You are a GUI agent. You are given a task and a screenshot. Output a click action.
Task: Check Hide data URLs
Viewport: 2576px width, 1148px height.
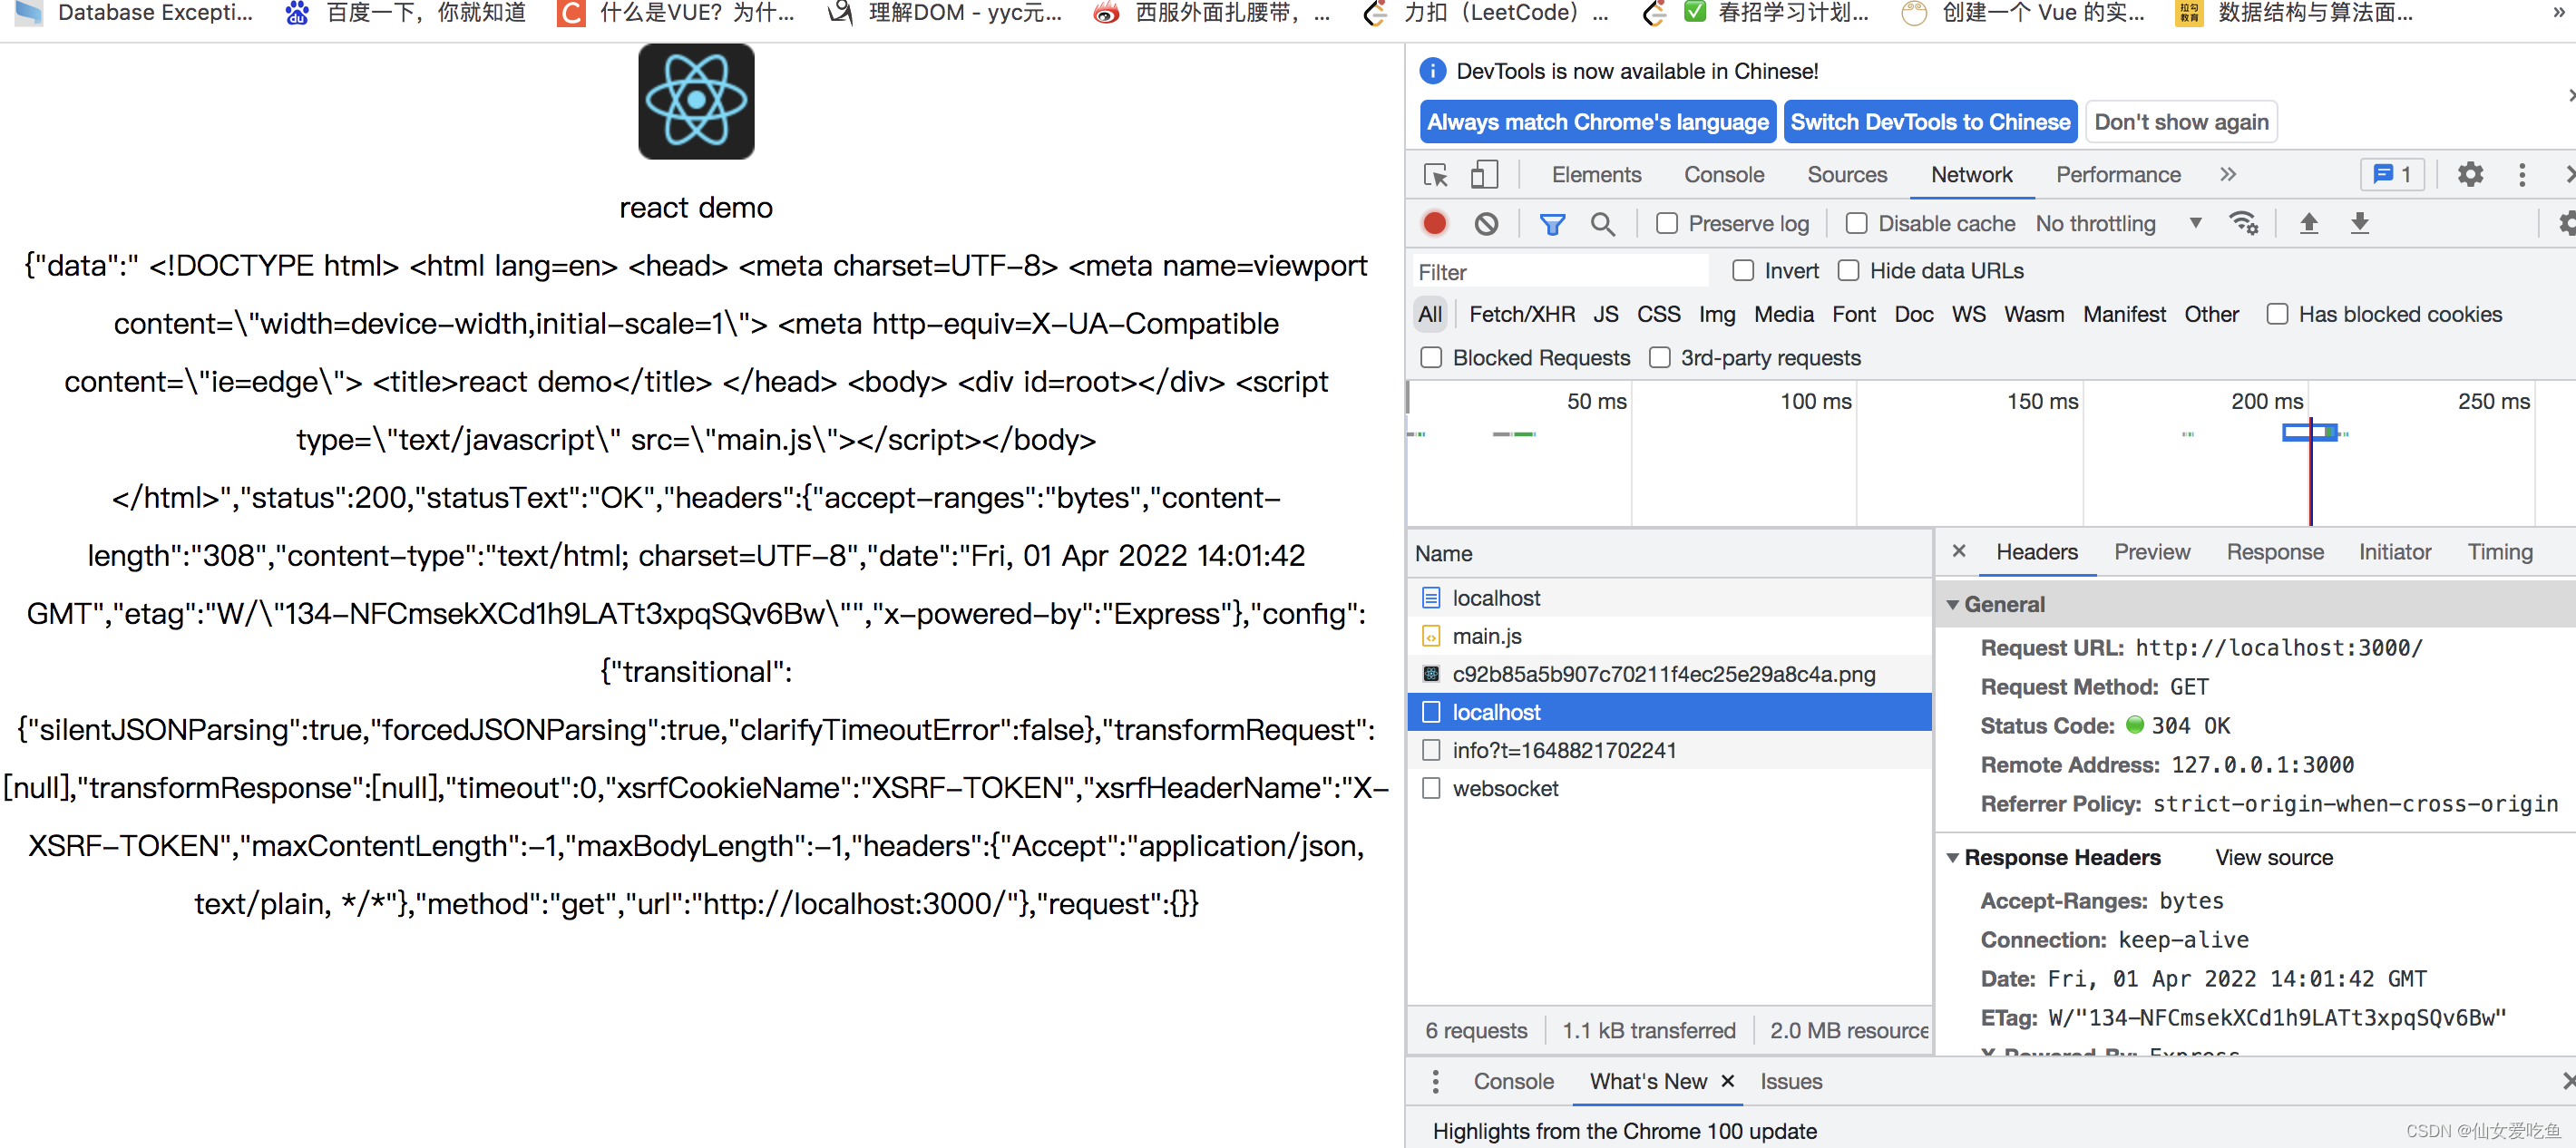(x=1849, y=270)
